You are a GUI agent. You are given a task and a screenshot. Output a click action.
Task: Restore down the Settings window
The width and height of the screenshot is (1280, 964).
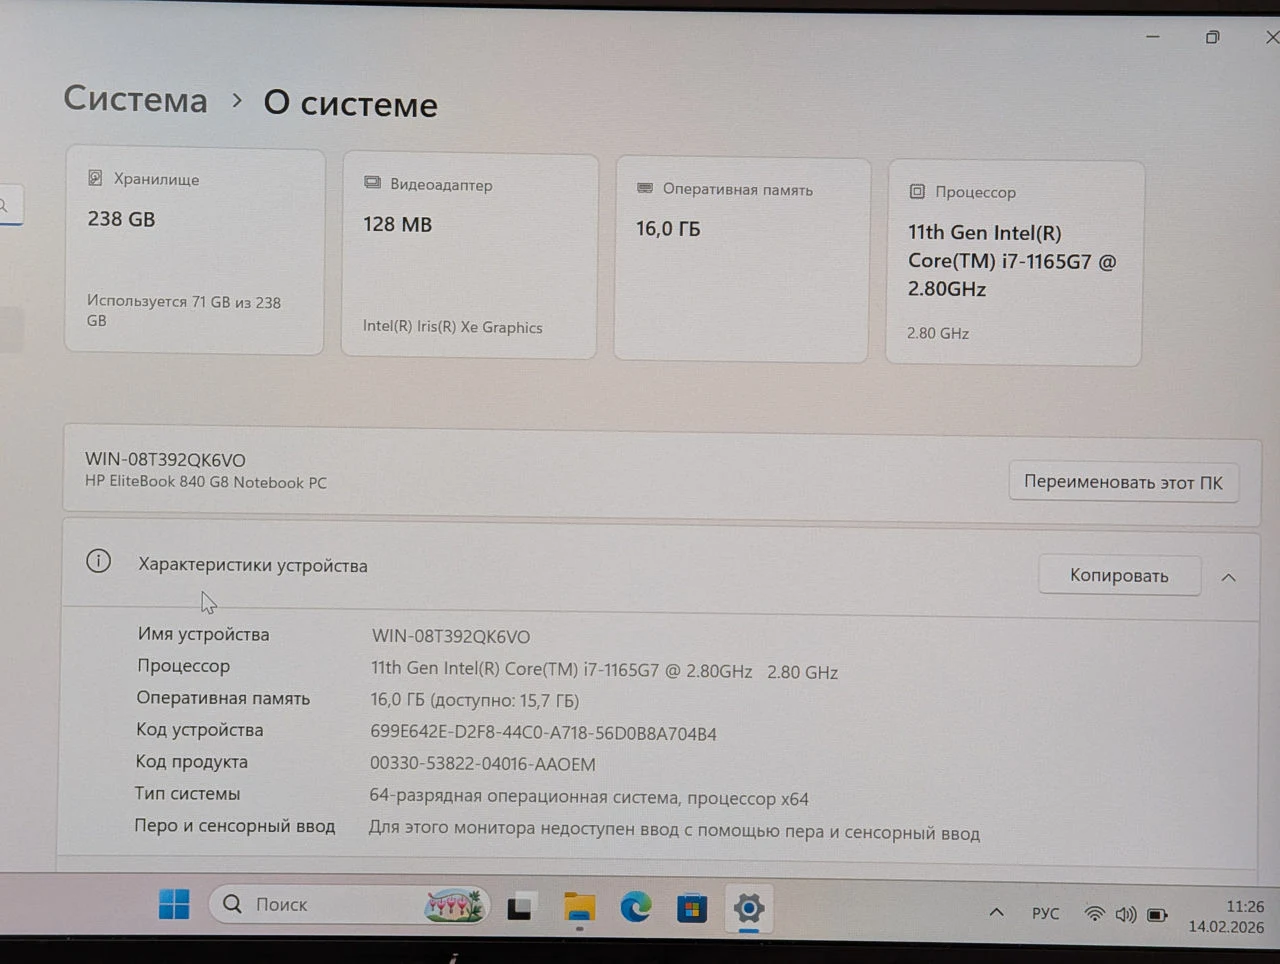(1212, 37)
